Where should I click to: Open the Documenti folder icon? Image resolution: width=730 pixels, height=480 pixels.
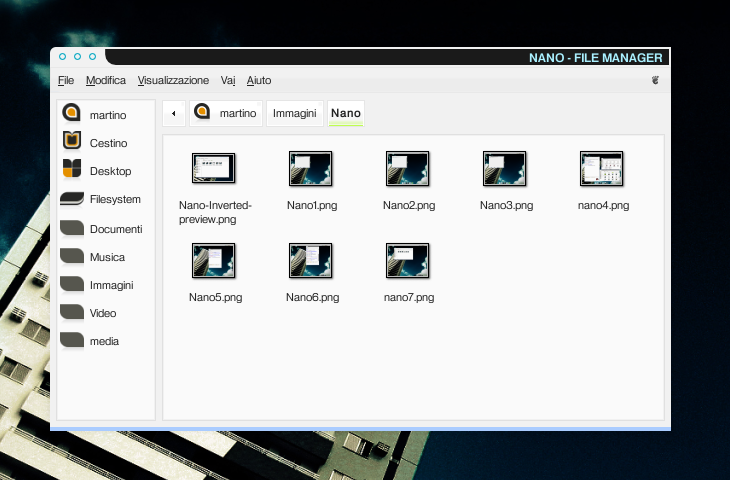72,228
